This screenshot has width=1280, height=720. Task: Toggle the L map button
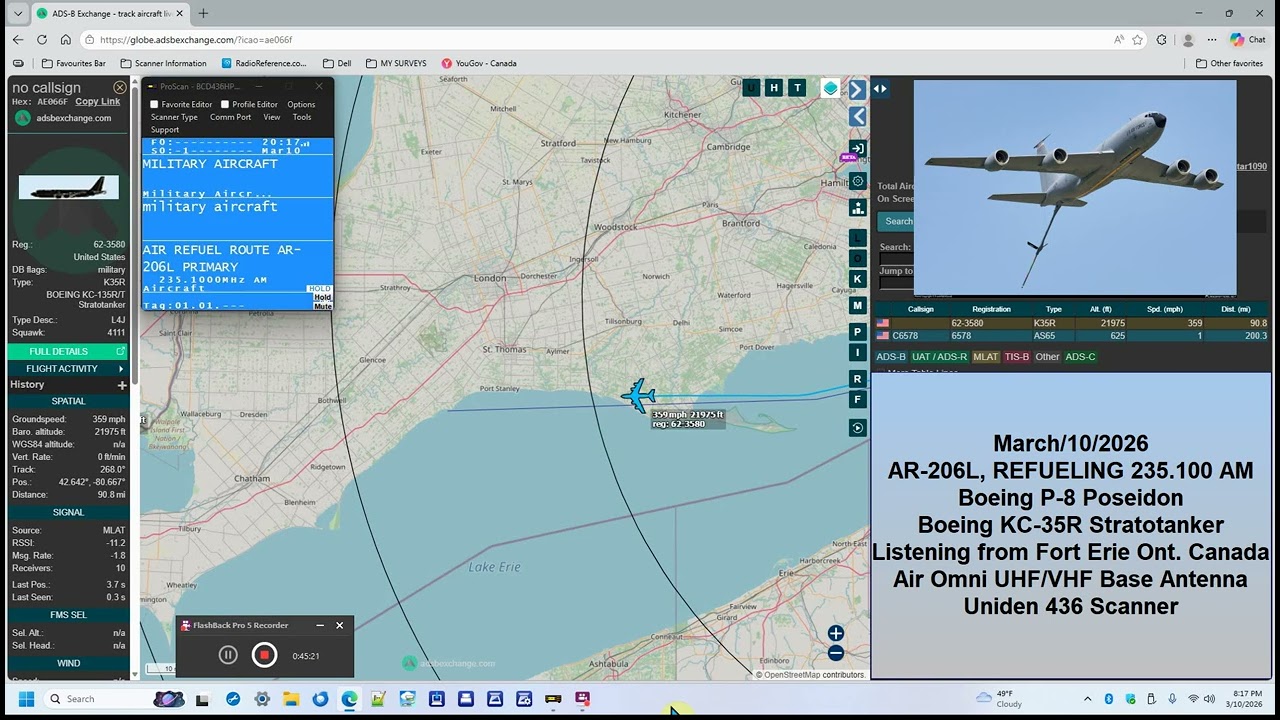point(857,238)
